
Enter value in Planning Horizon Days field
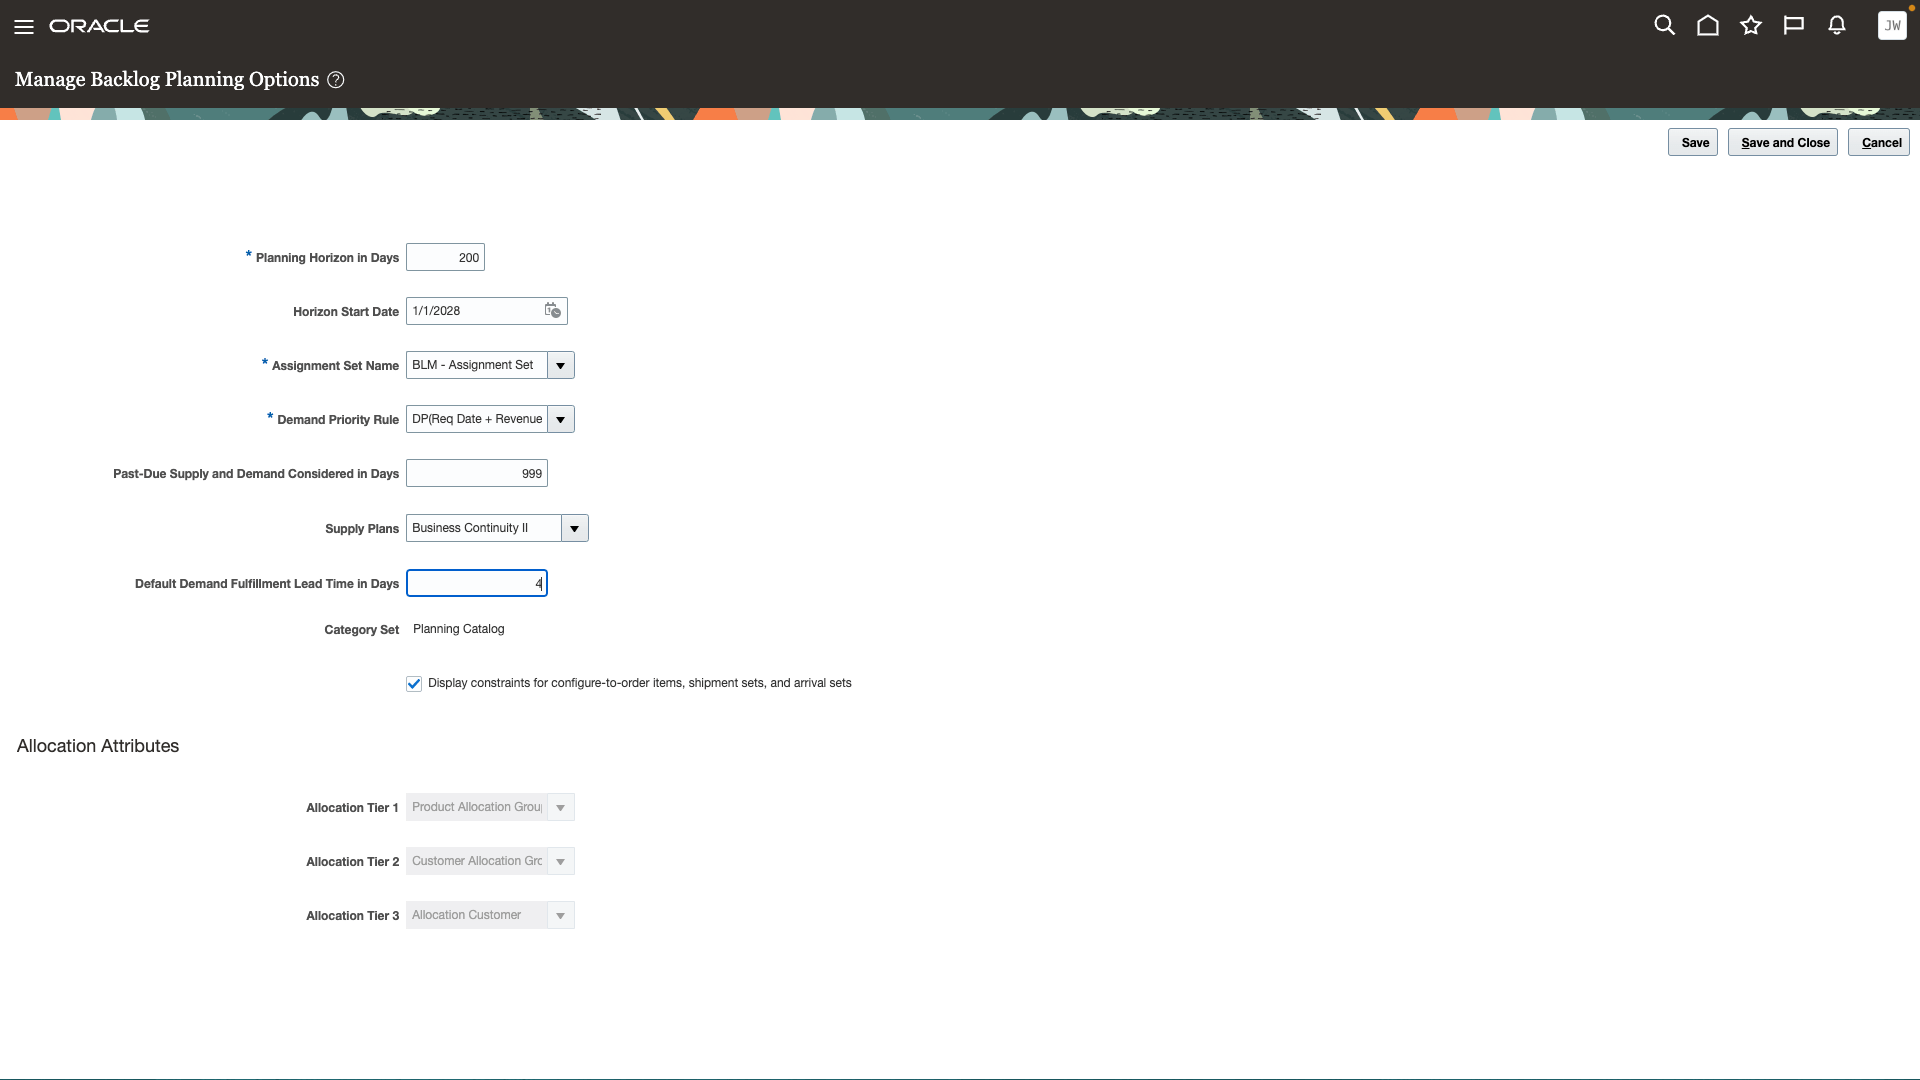coord(446,257)
